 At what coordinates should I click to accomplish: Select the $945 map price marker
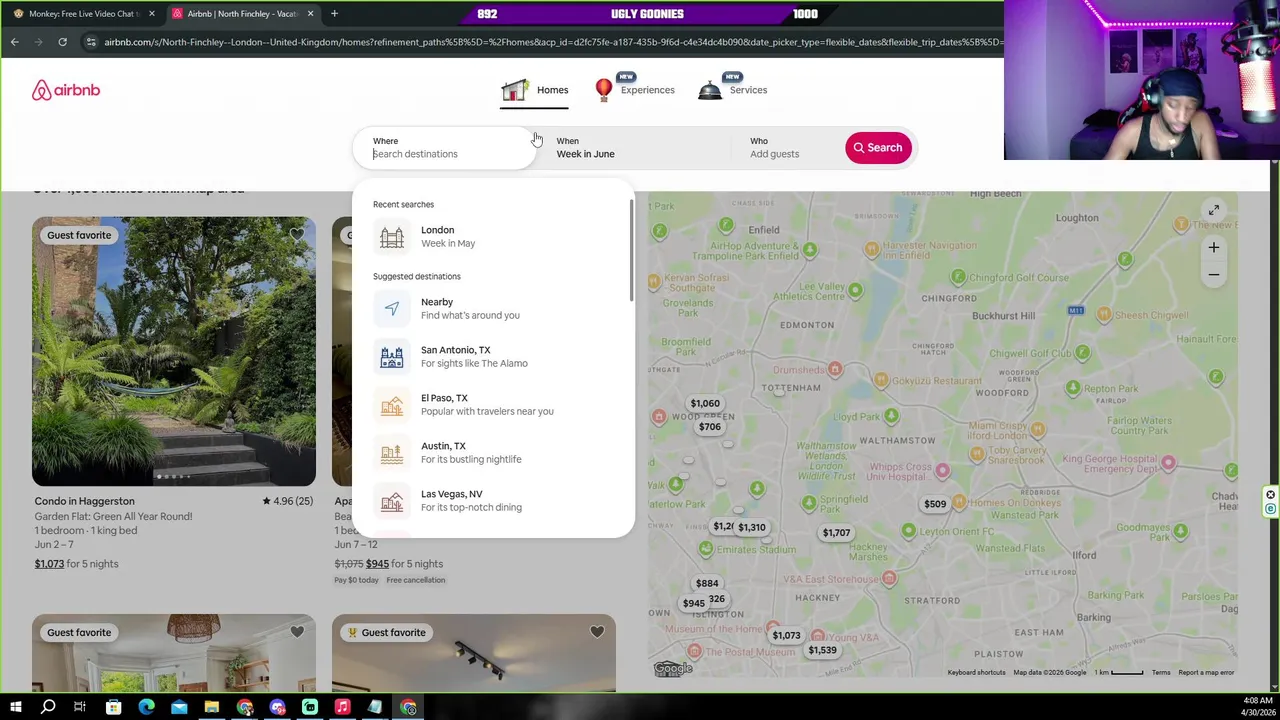point(693,603)
